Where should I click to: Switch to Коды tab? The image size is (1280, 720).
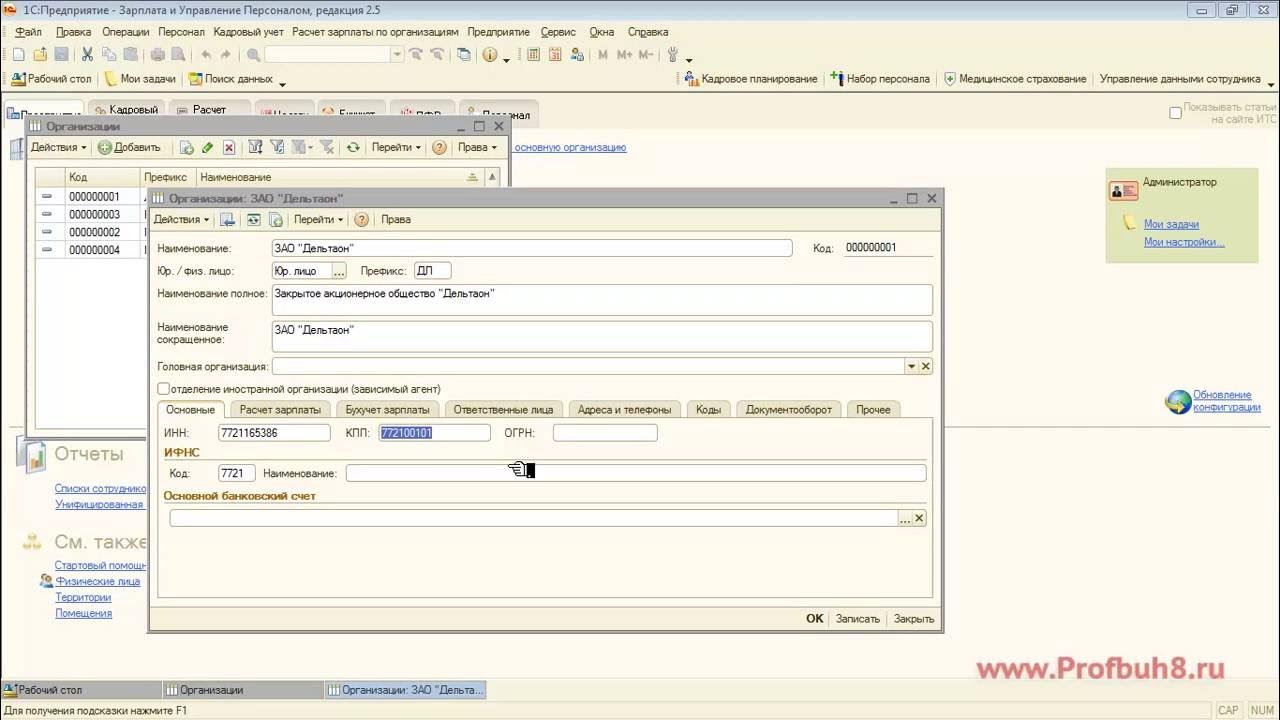(708, 409)
